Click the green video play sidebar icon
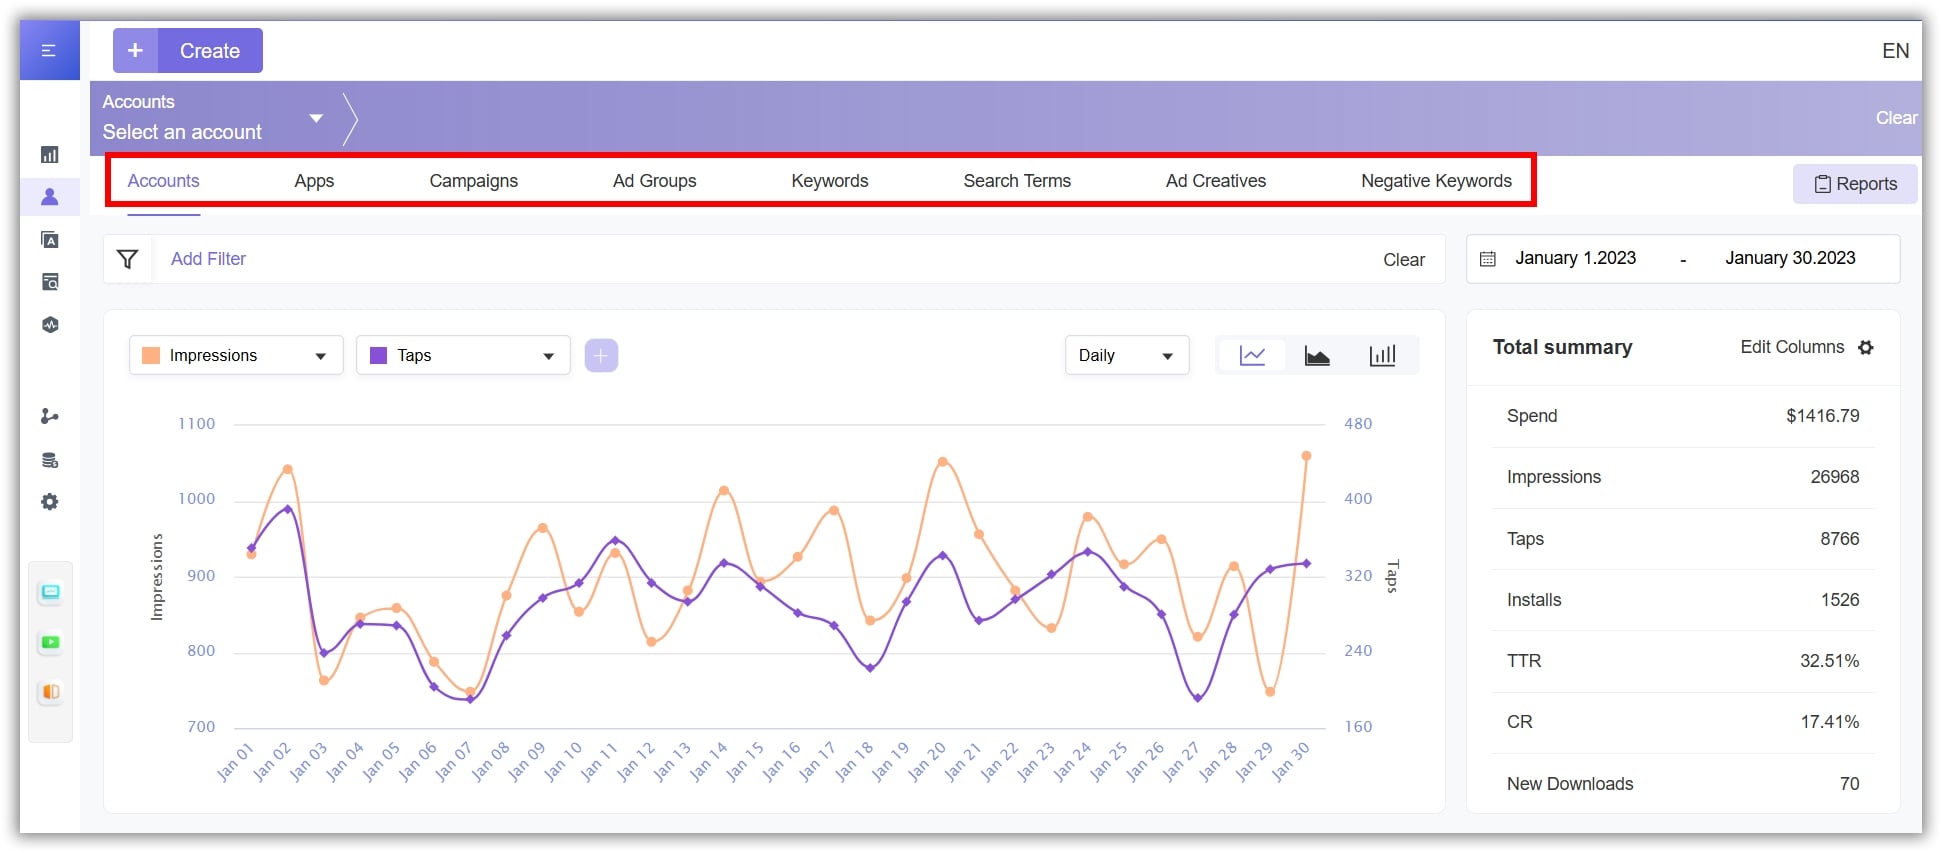The height and width of the screenshot is (853, 1942). [50, 642]
